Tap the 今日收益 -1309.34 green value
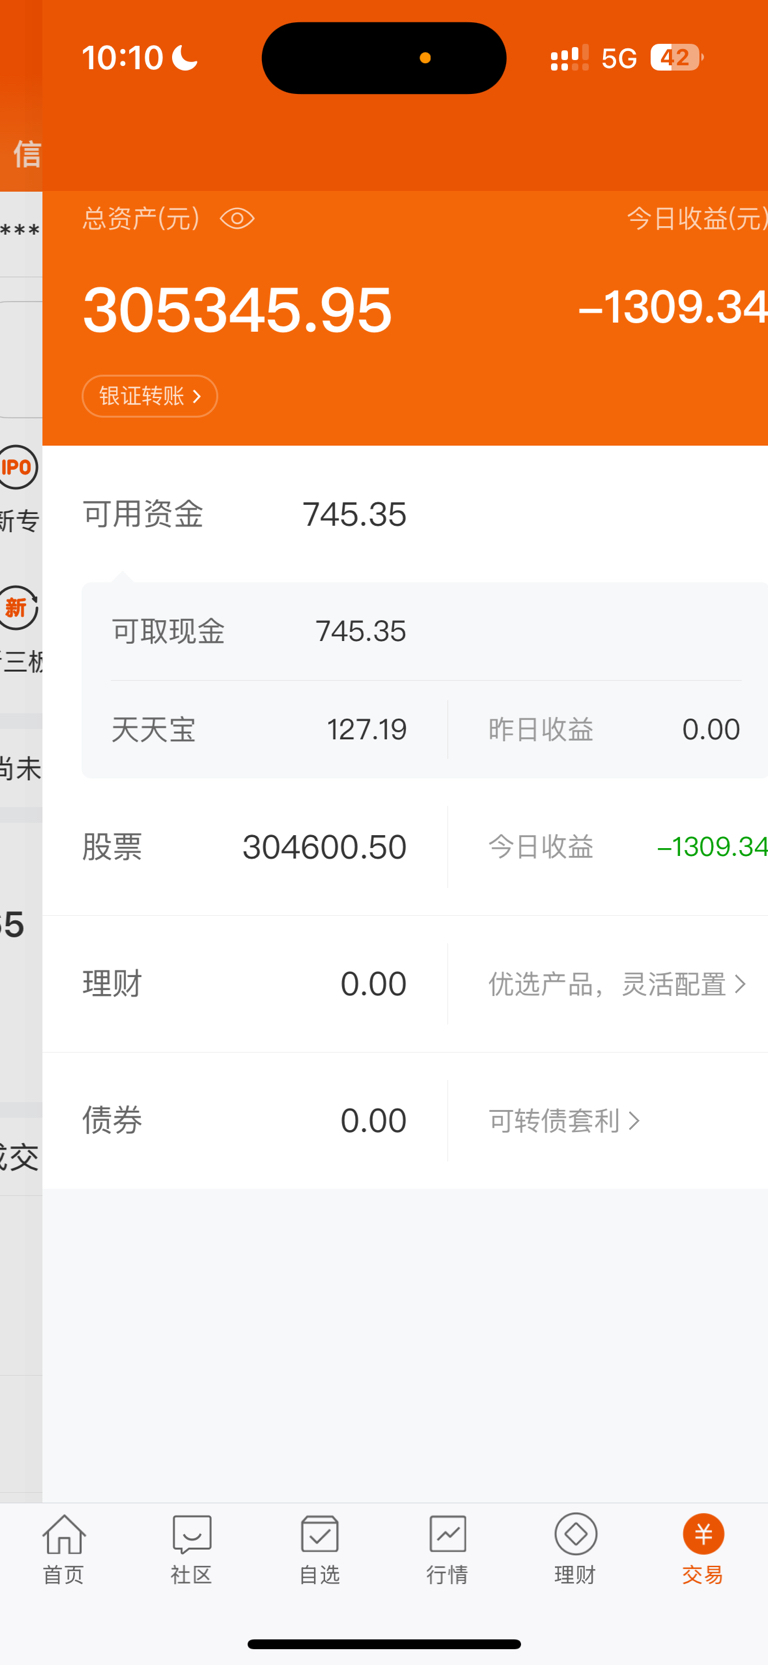 (712, 847)
